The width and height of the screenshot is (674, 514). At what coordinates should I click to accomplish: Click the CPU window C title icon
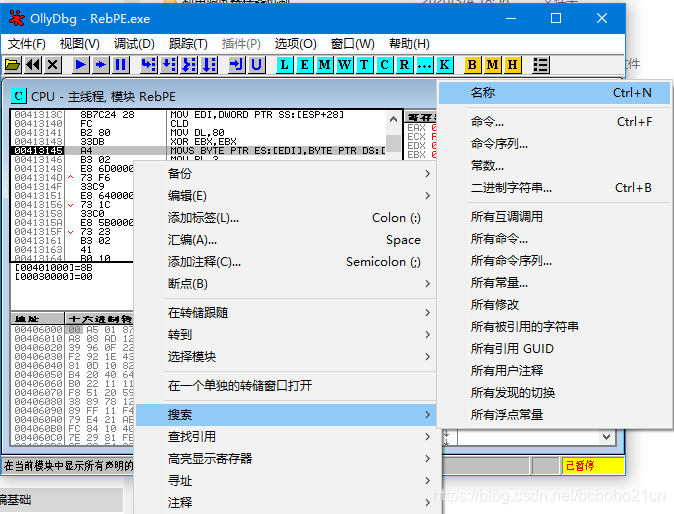click(x=18, y=96)
